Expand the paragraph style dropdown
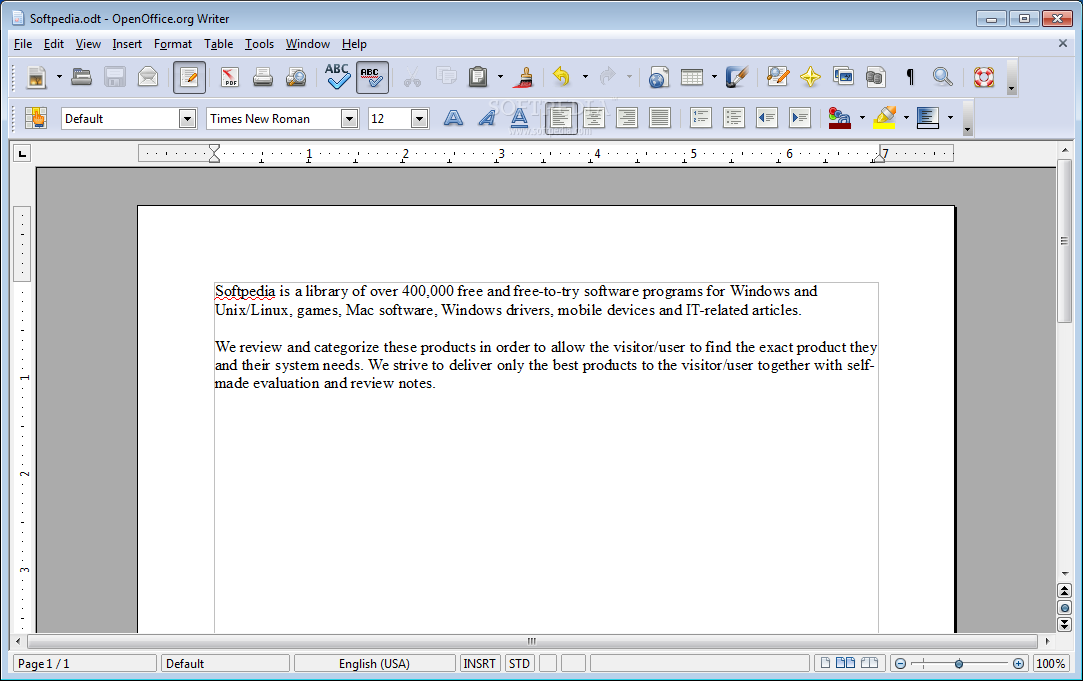This screenshot has width=1083, height=681. coord(187,119)
